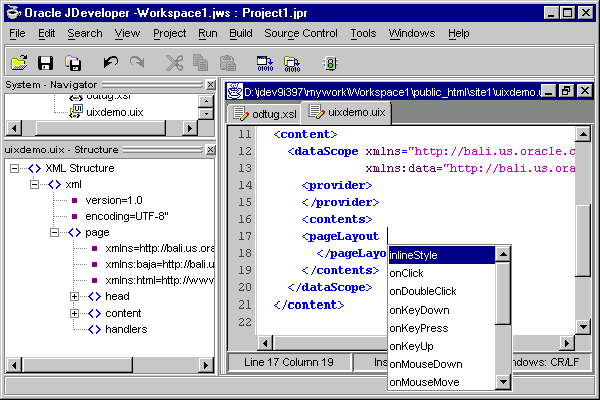Click the uixdemo.uix file icon in Navigator
Screen dimensions: 600x400
[76, 112]
